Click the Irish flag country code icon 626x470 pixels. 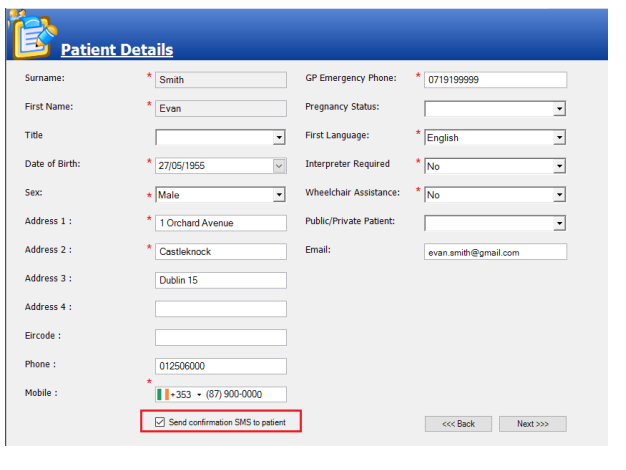[164, 394]
